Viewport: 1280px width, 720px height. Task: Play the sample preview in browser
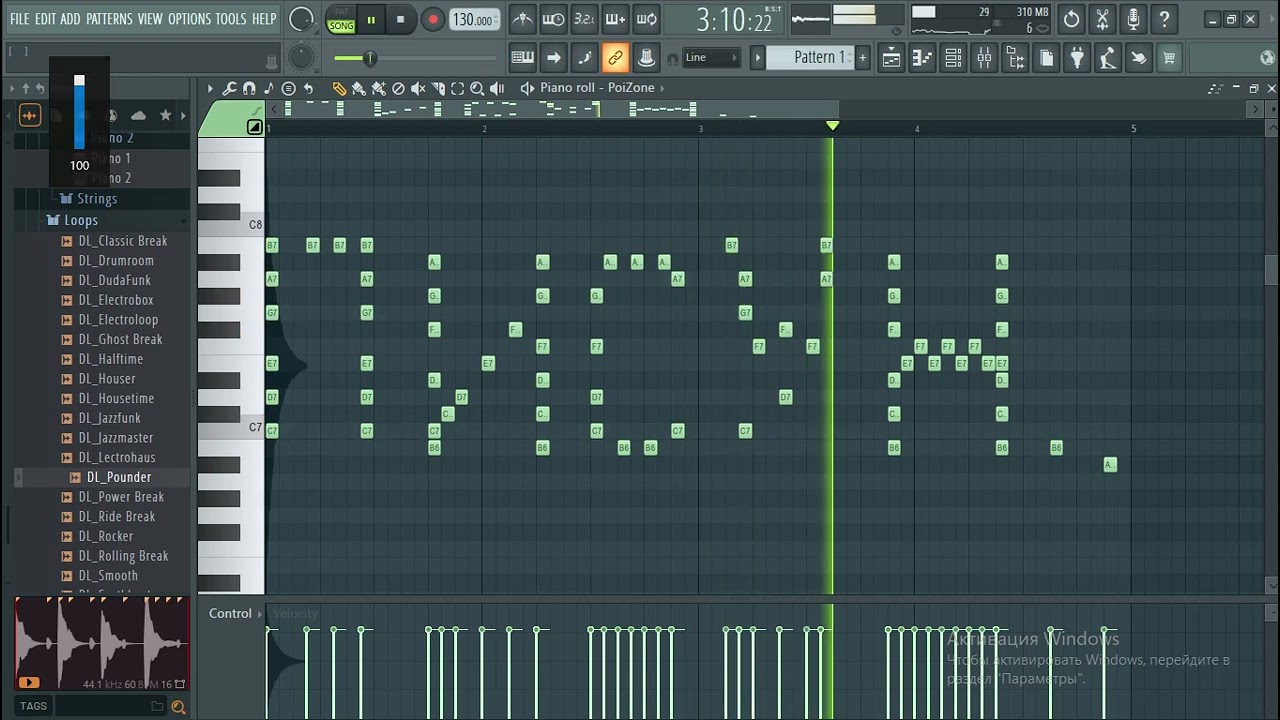pyautogui.click(x=28, y=683)
